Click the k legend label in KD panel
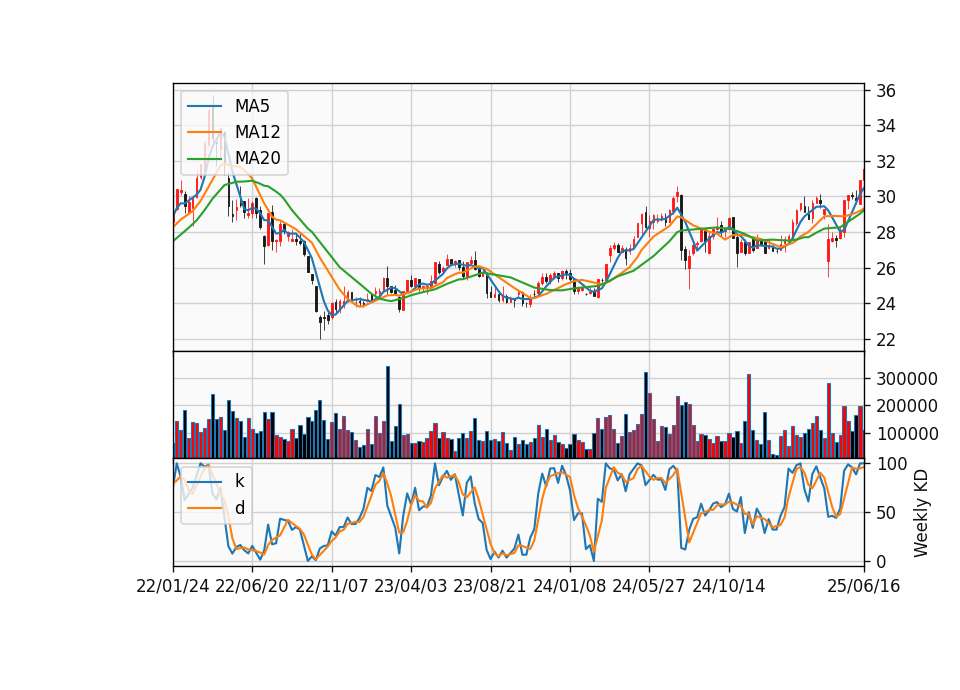The width and height of the screenshot is (960, 690). (x=239, y=481)
